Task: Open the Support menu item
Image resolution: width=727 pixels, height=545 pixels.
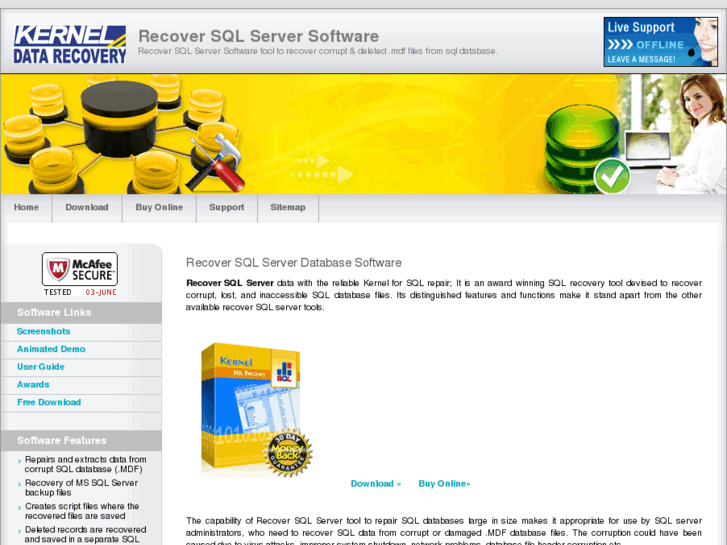Action: point(226,208)
